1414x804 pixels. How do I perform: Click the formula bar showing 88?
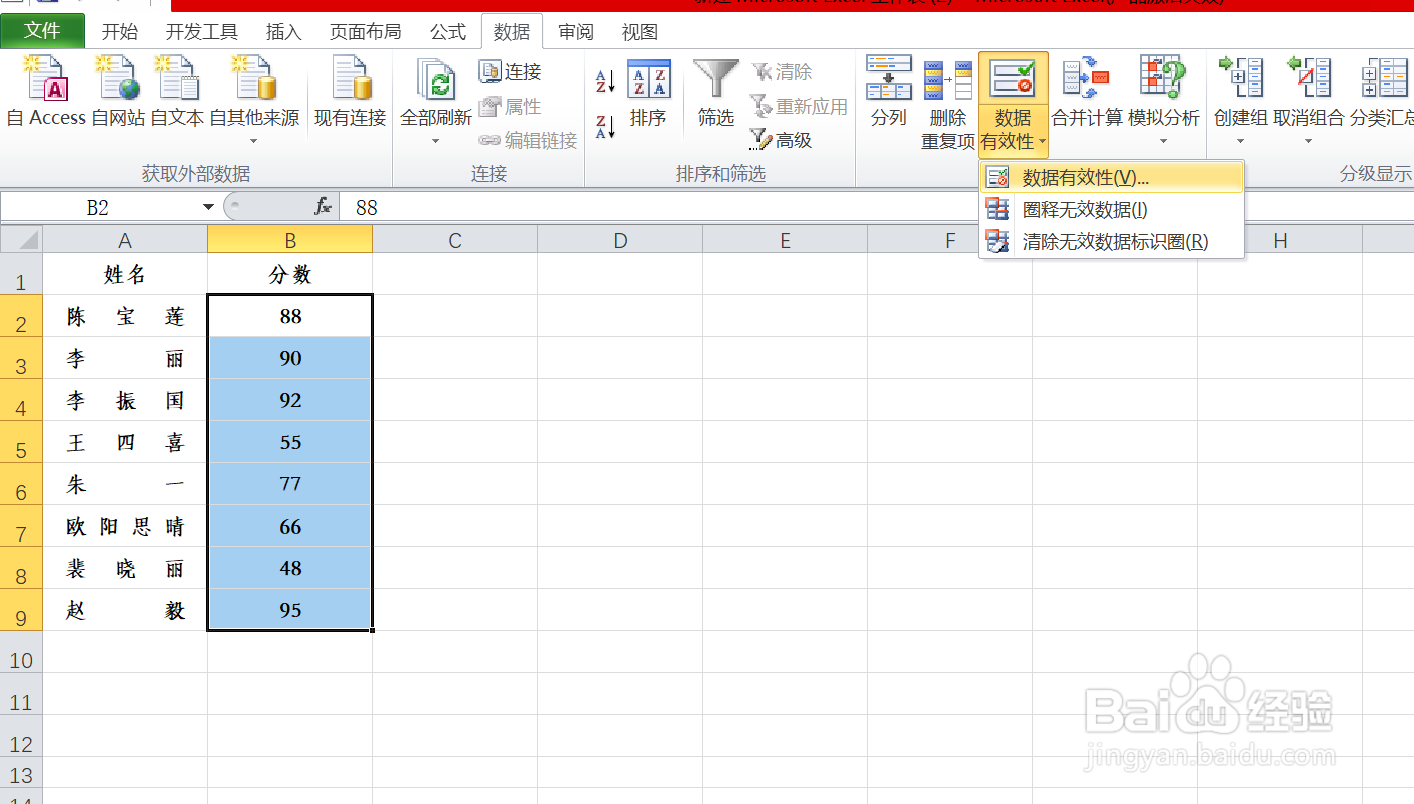click(x=876, y=207)
